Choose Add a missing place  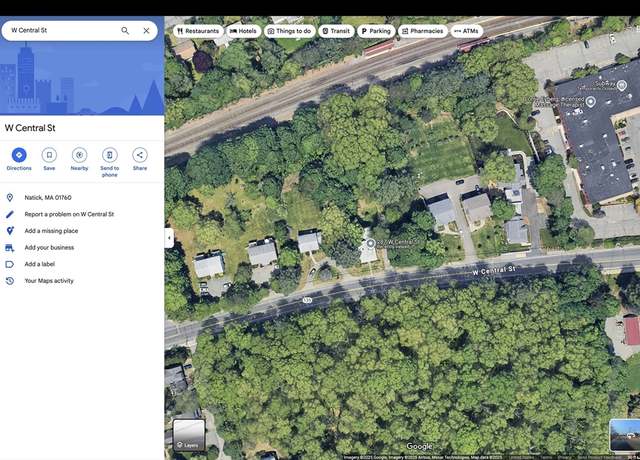(82, 231)
